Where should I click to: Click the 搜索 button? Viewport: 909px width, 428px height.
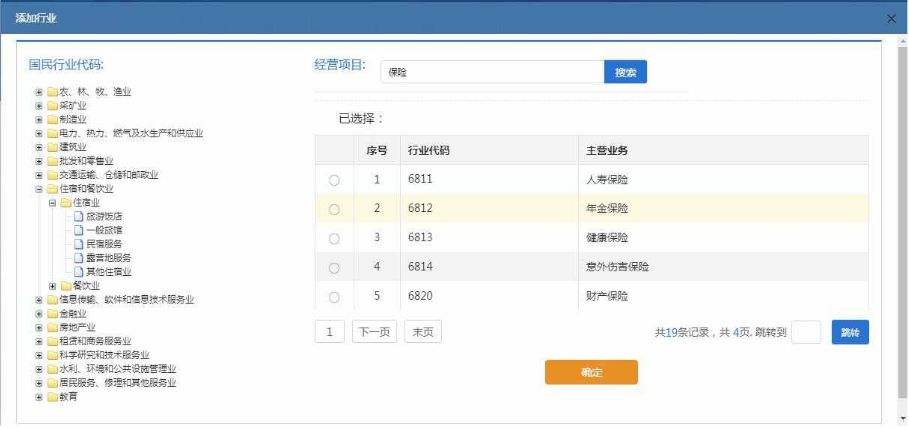626,72
